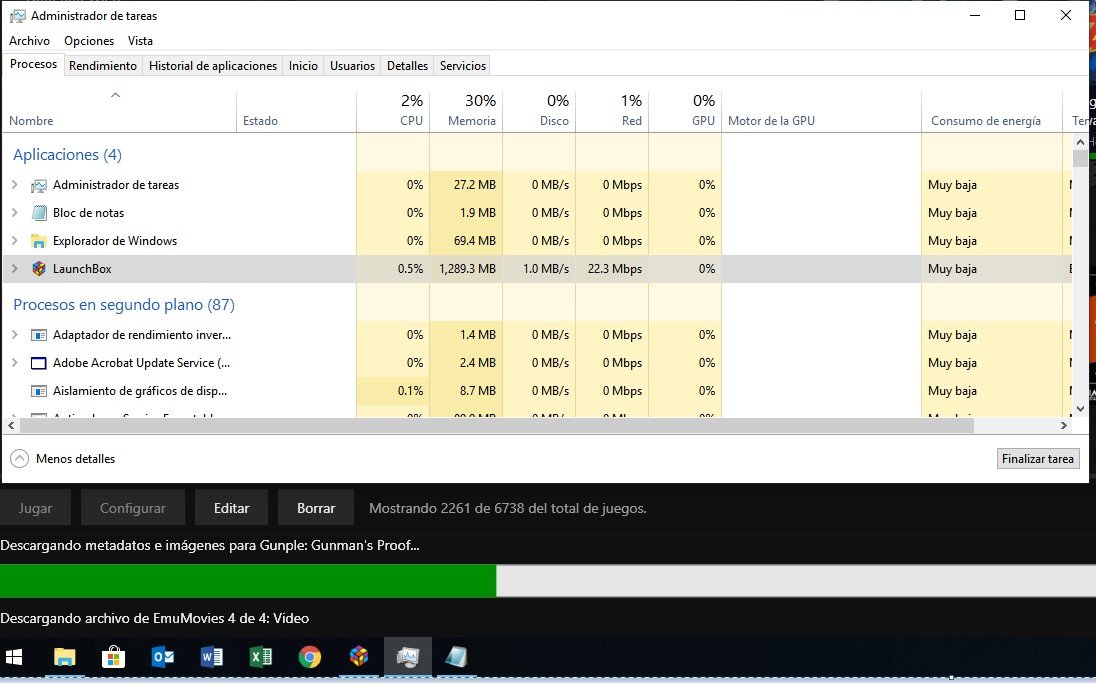The height and width of the screenshot is (683, 1096).
Task: Switch to the Rendimiento tab
Action: (x=103, y=66)
